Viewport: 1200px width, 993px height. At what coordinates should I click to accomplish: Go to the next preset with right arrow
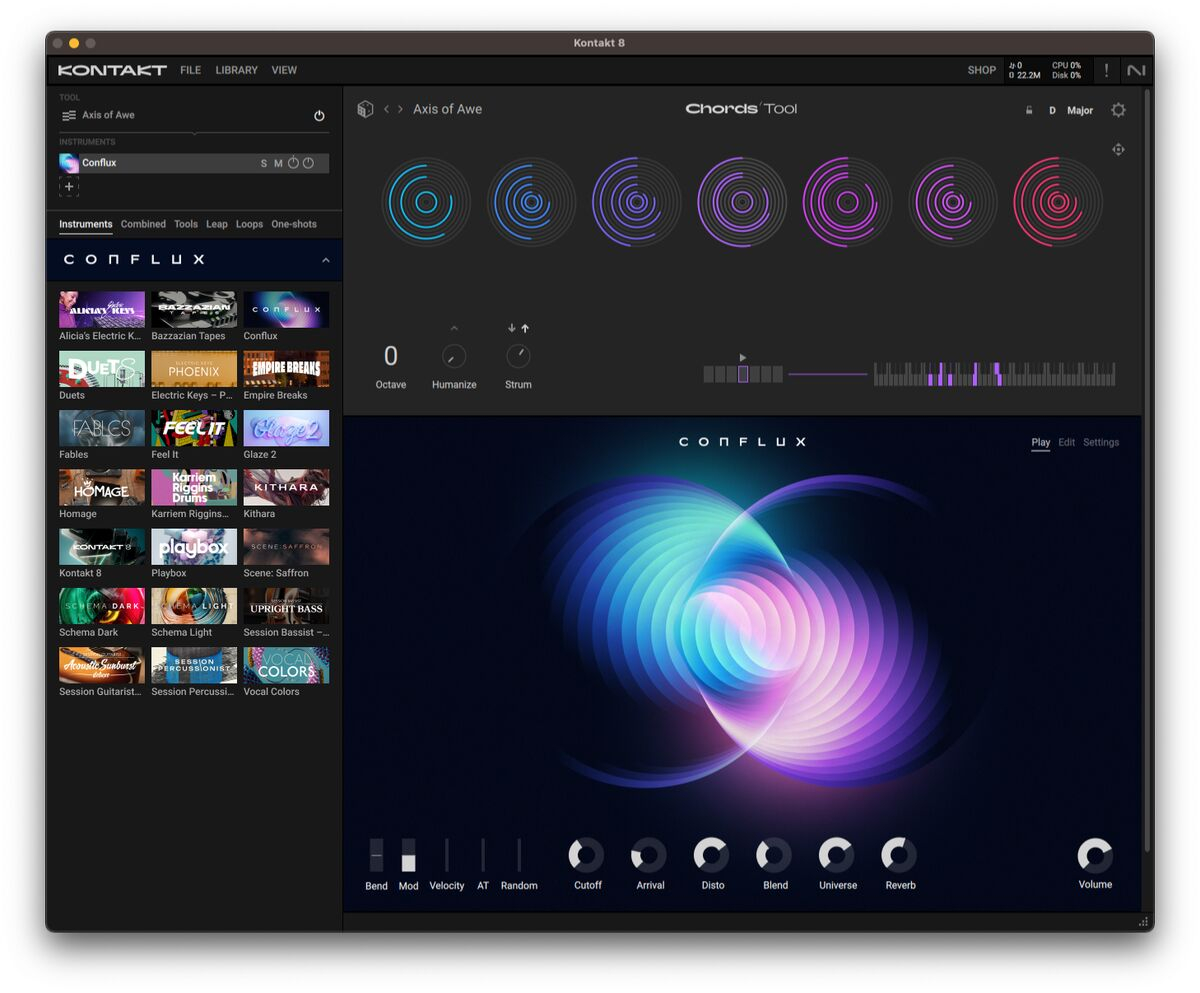pos(401,109)
